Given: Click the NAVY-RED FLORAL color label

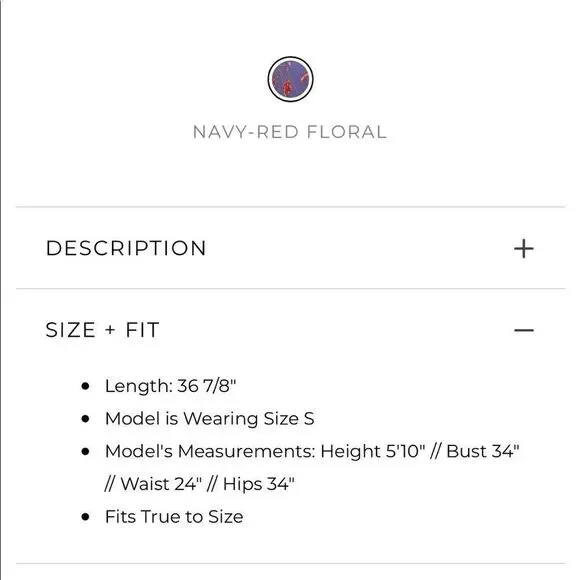Looking at the screenshot, I should 290,132.
